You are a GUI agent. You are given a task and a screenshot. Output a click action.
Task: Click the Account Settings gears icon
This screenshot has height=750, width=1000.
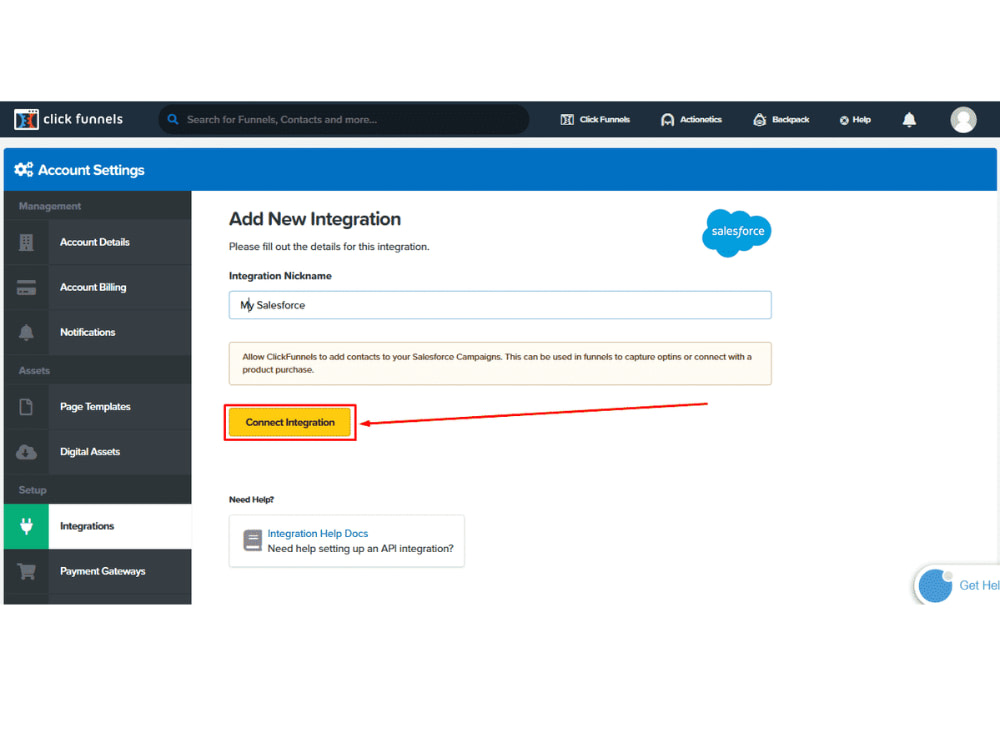pos(24,170)
